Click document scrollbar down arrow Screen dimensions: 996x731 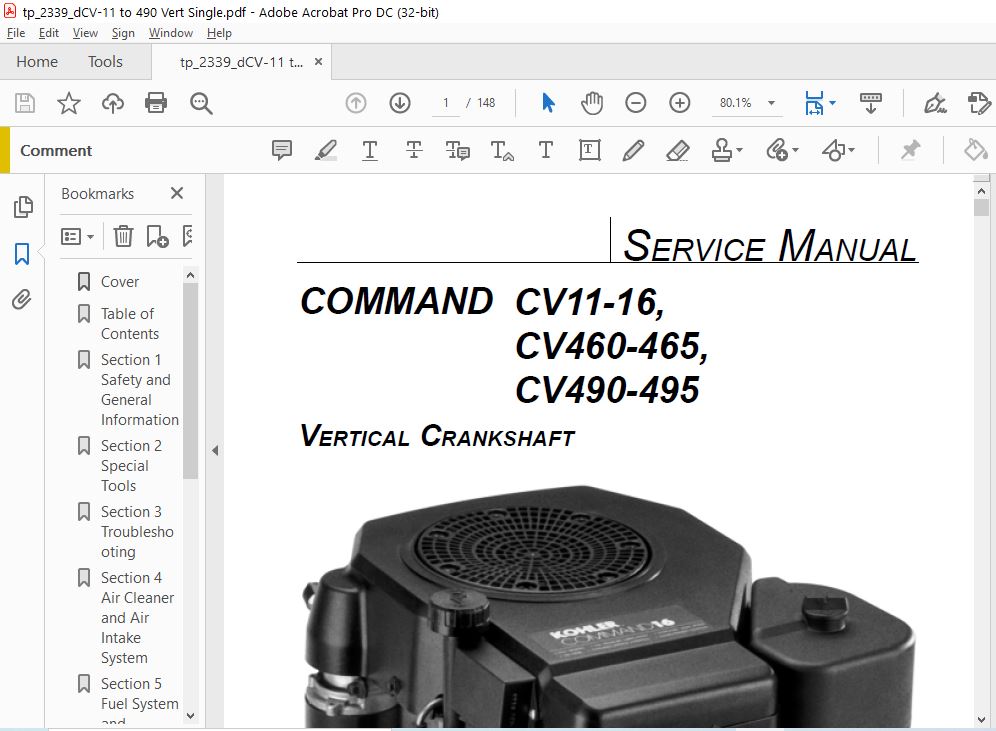(x=981, y=720)
